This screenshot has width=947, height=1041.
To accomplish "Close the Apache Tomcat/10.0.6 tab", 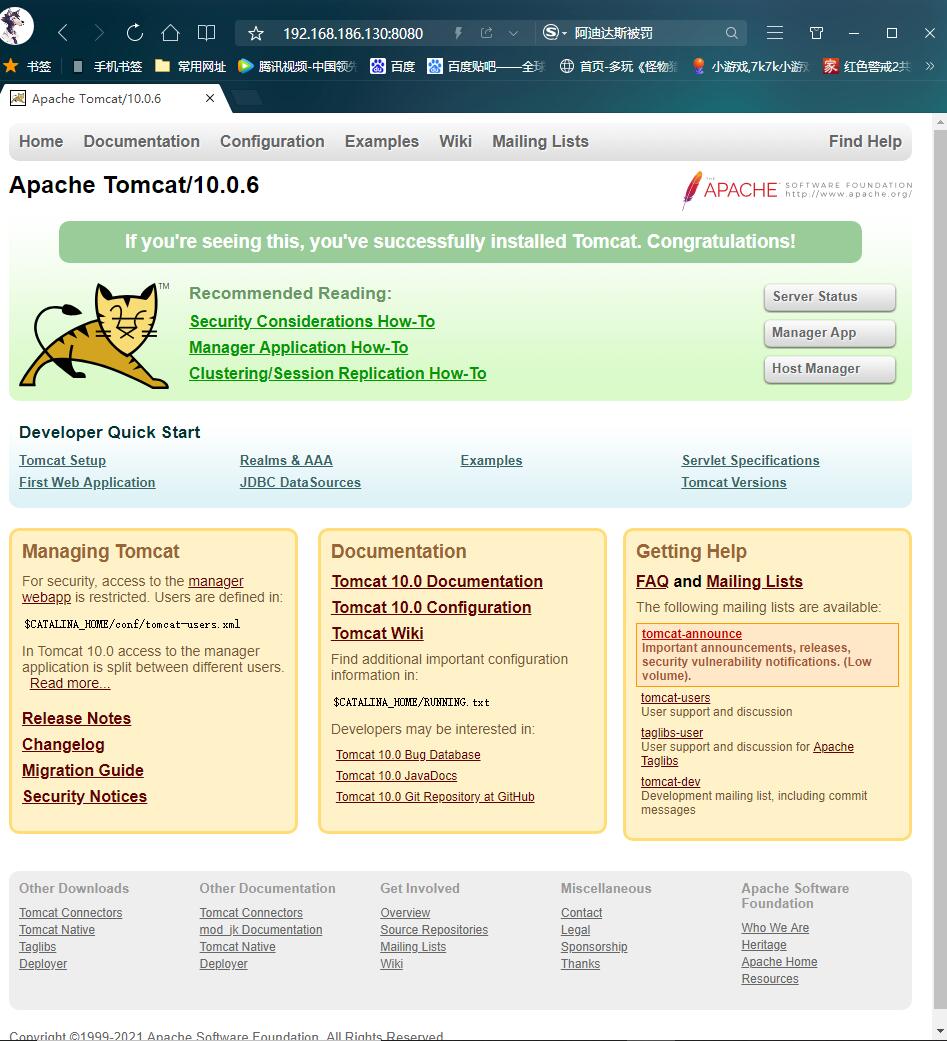I will tap(210, 98).
